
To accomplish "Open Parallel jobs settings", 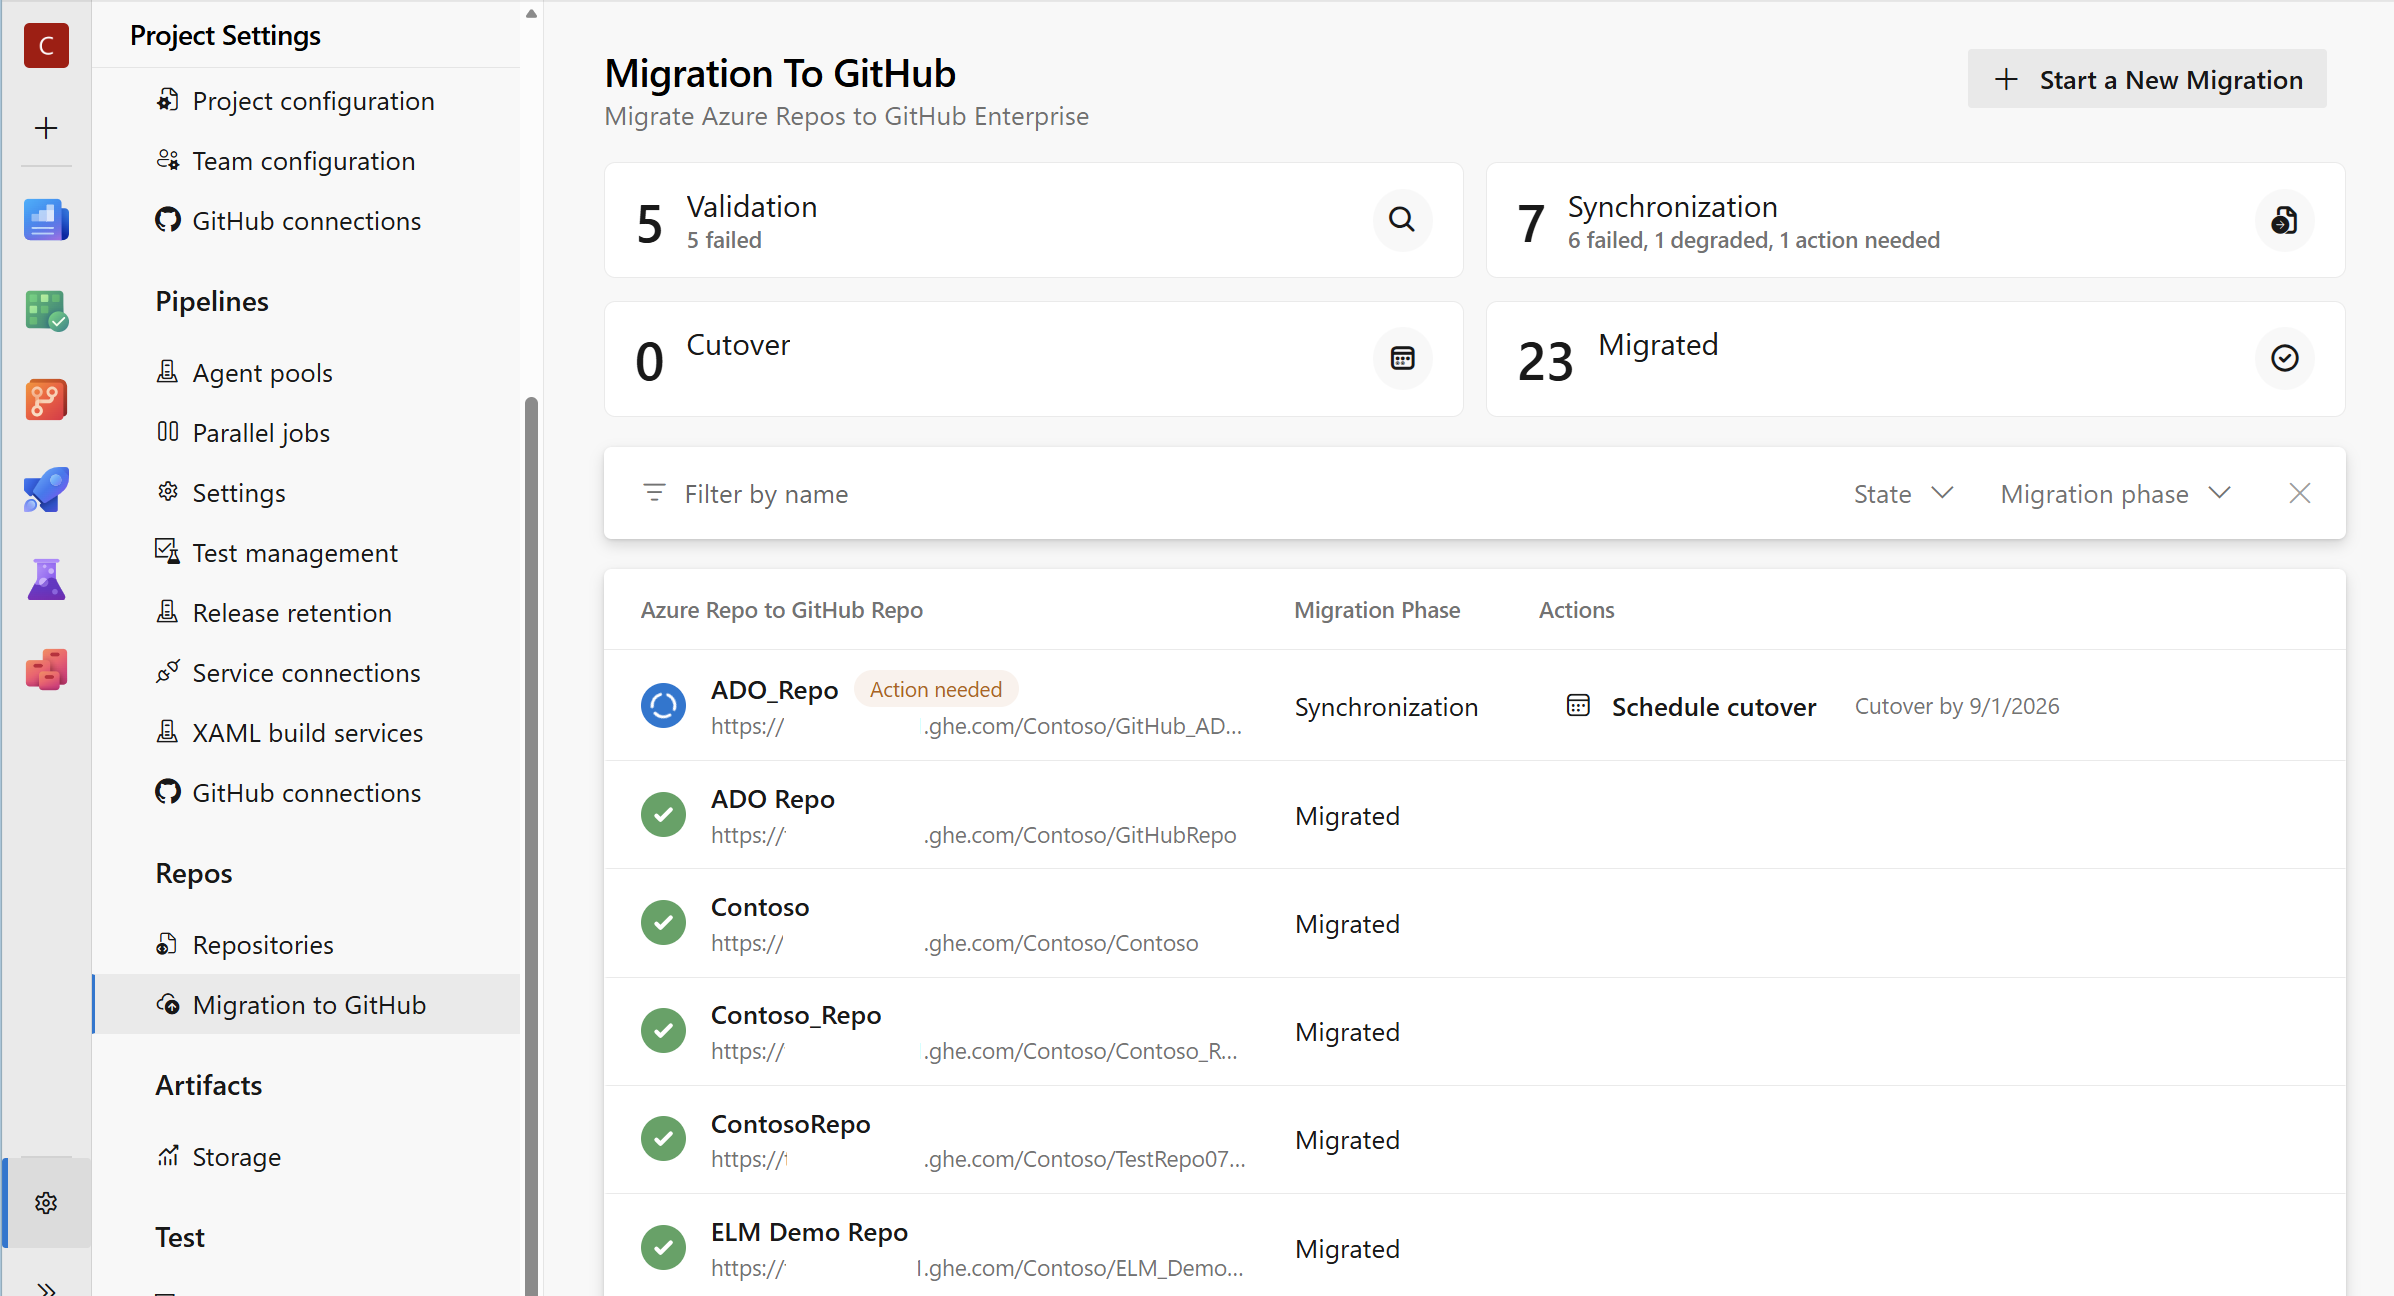I will point(306,433).
